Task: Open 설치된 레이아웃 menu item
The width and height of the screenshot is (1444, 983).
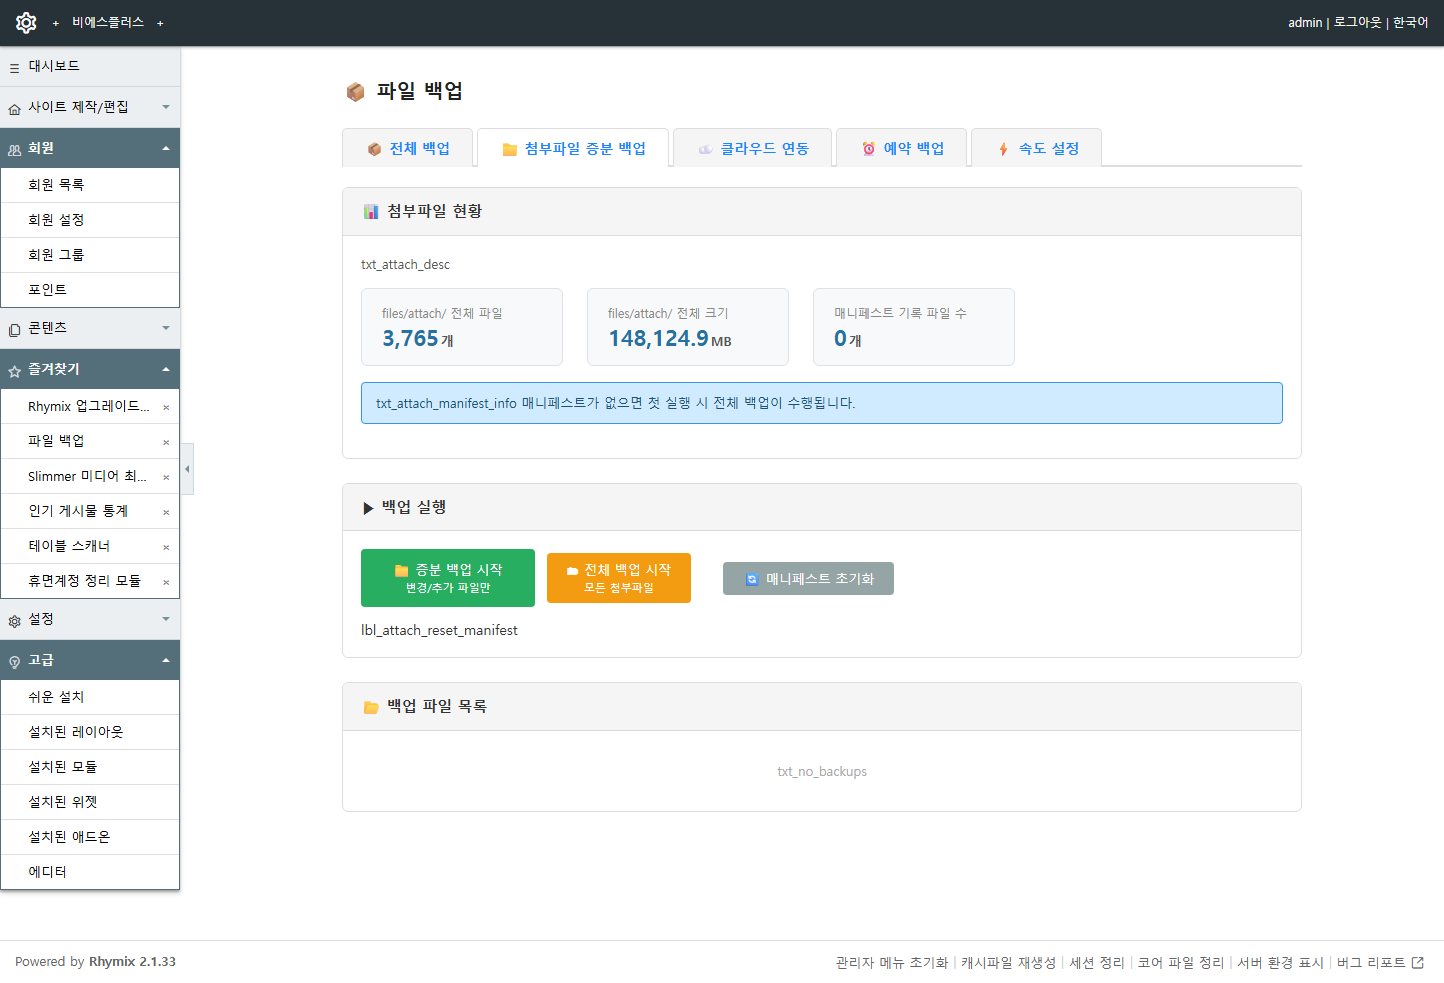Action: (90, 732)
